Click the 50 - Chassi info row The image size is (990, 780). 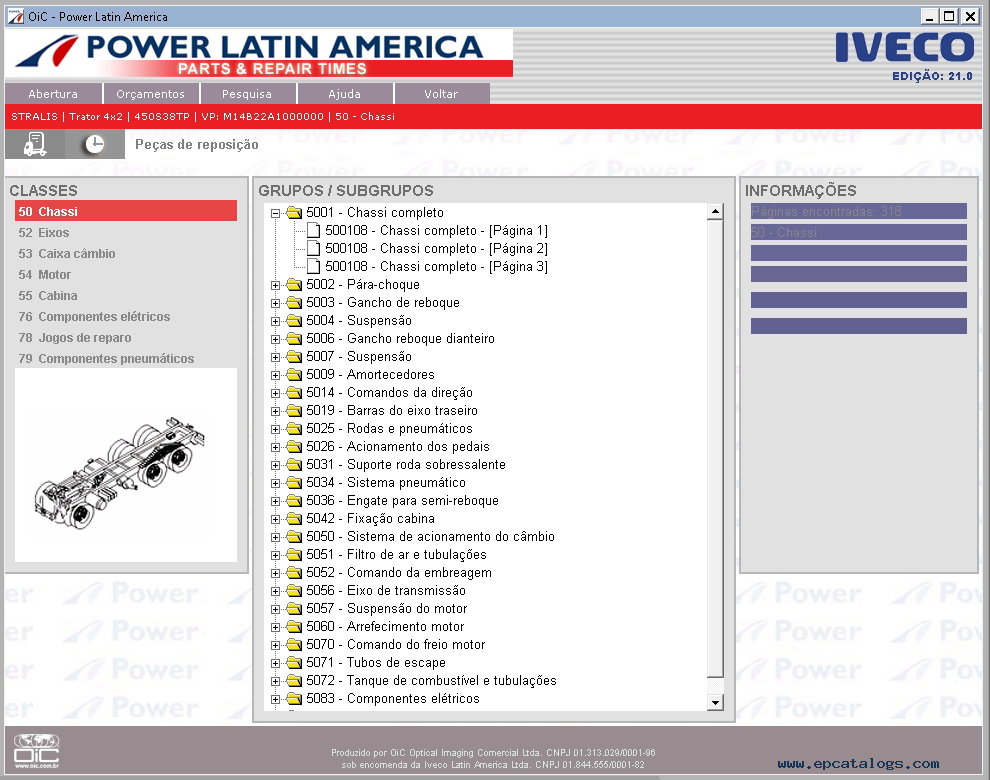(859, 232)
